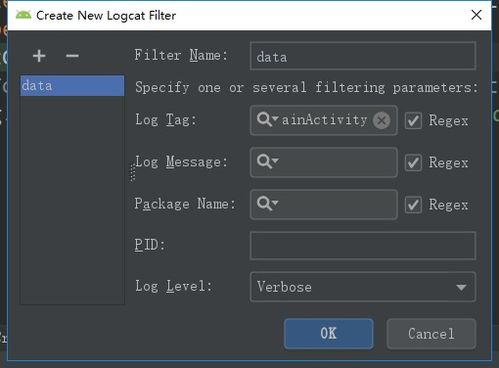
Task: Open Log Tag search history magnifier
Action: pyautogui.click(x=267, y=119)
